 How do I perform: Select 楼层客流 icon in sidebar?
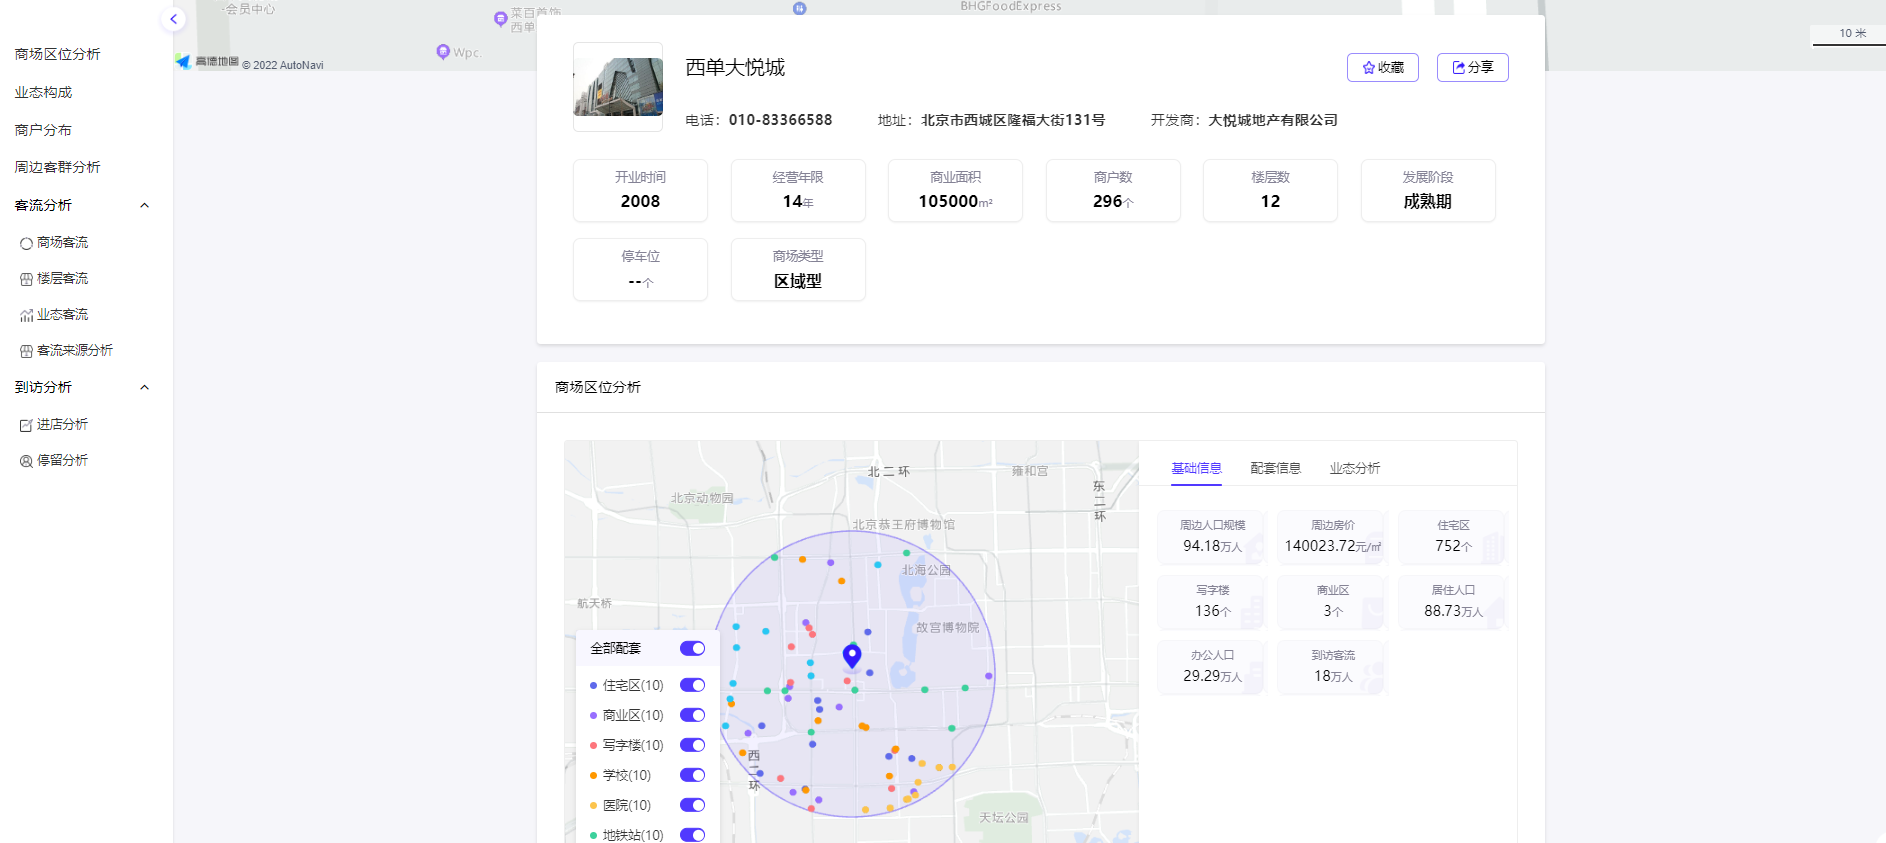pyautogui.click(x=26, y=279)
